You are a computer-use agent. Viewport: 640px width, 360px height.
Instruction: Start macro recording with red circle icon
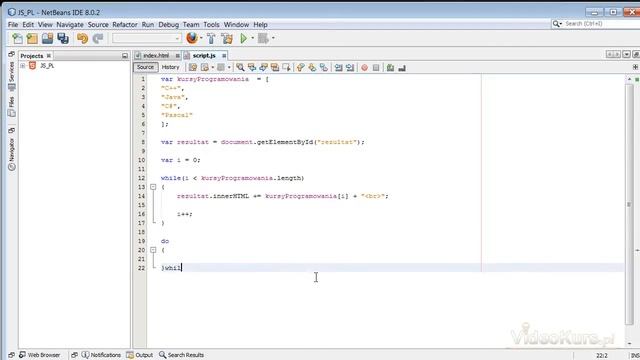(x=364, y=68)
